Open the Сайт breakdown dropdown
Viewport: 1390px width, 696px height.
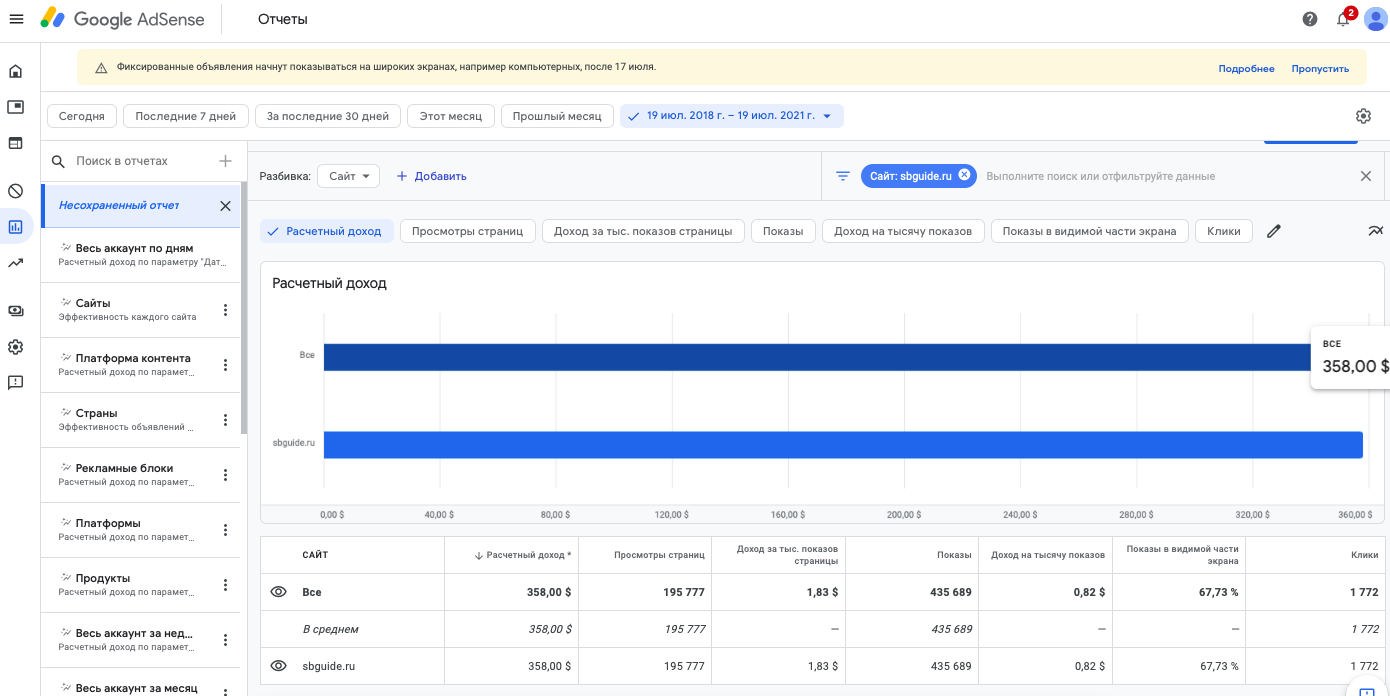coord(348,176)
